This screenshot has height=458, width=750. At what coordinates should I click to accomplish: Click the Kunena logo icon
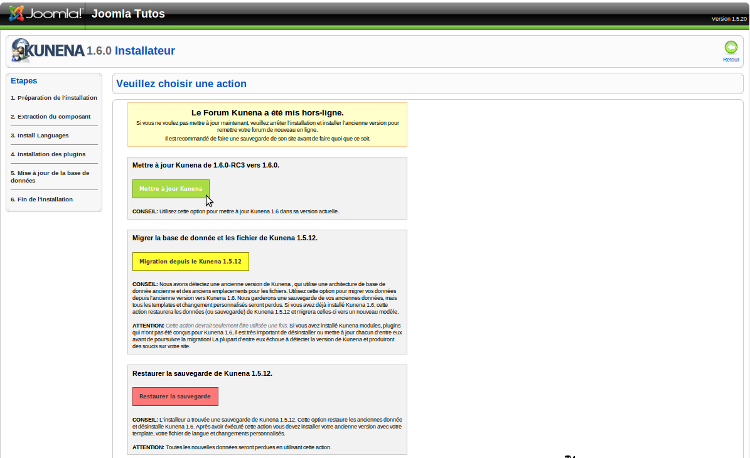(20, 50)
